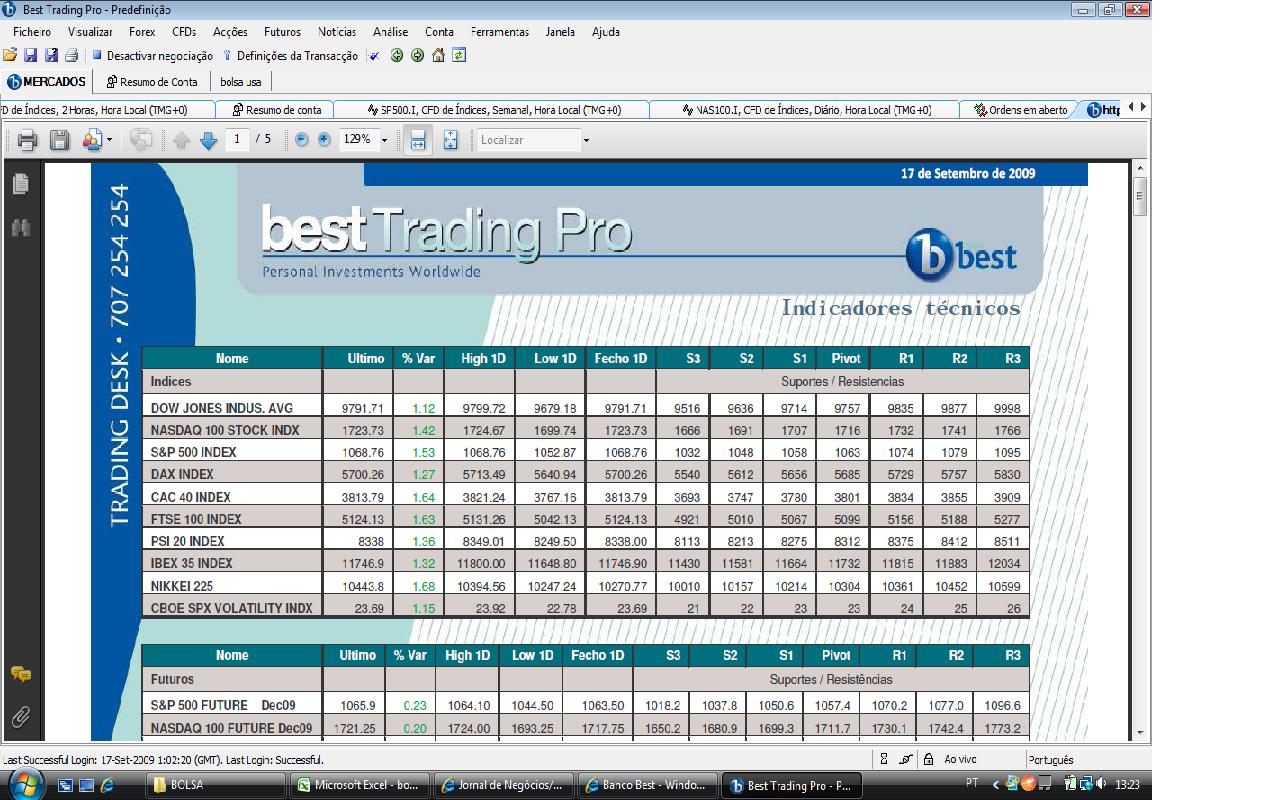1280x800 pixels.
Task: Click the Português language status entry
Action: pyautogui.click(x=1050, y=760)
